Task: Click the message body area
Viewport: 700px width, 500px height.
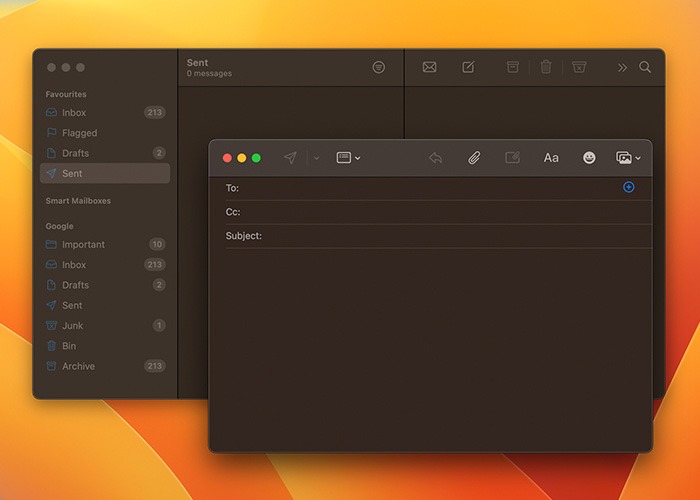Action: tap(430, 348)
